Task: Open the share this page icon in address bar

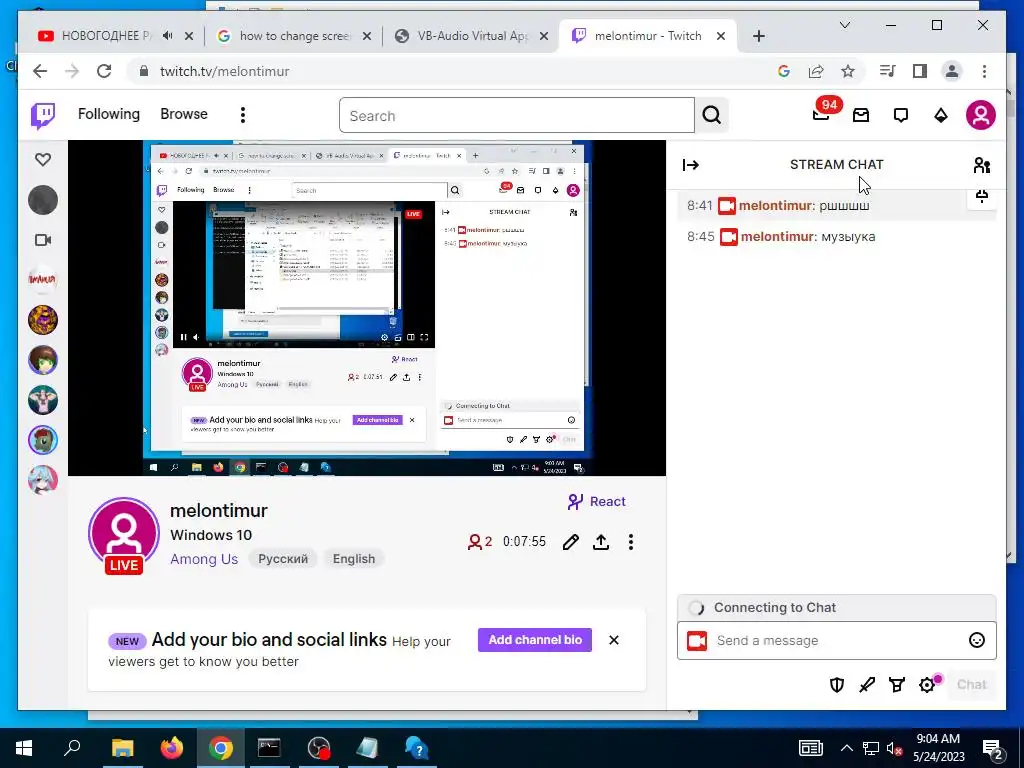Action: 816,71
